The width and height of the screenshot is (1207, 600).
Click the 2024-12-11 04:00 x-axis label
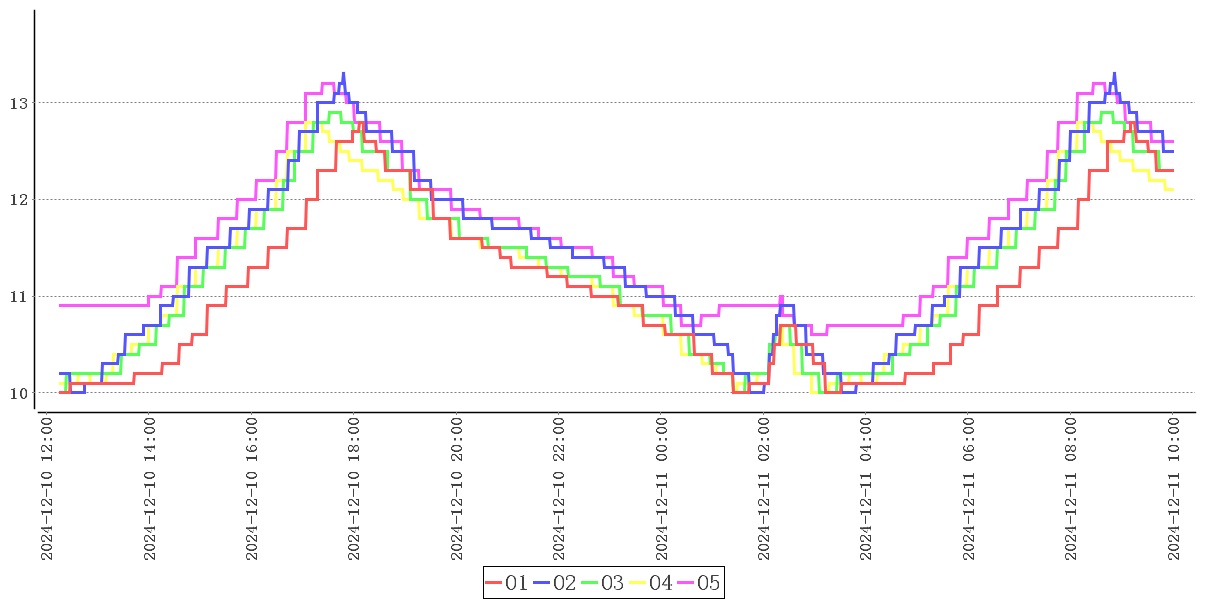click(x=866, y=489)
